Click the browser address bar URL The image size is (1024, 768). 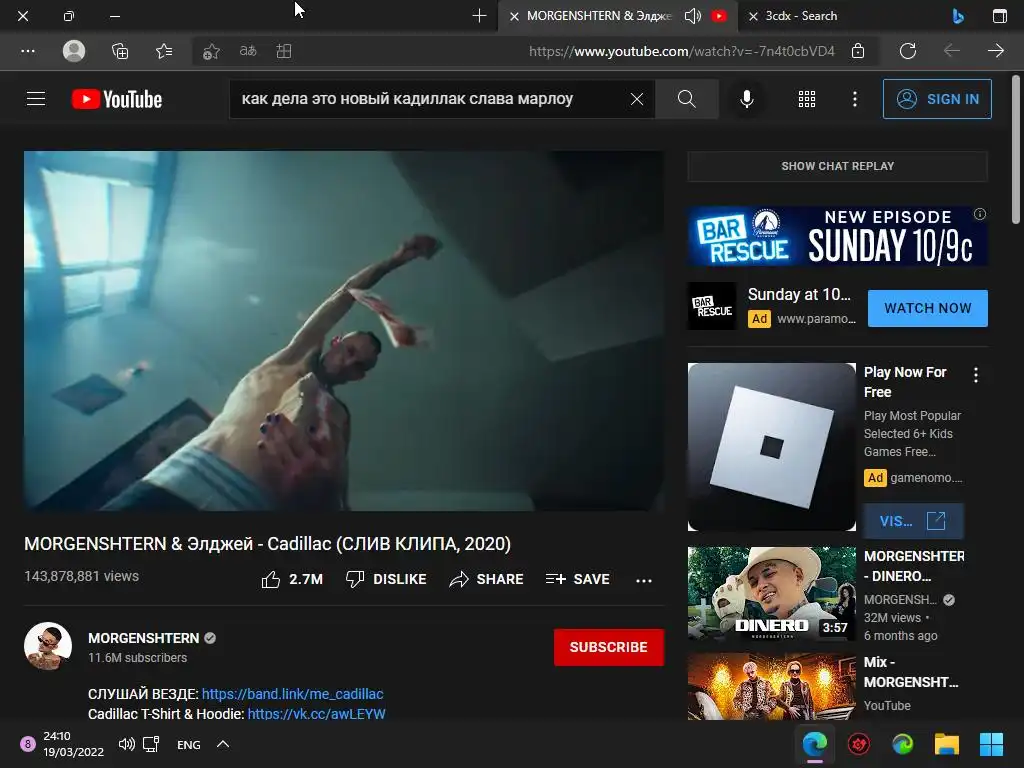tap(681, 51)
